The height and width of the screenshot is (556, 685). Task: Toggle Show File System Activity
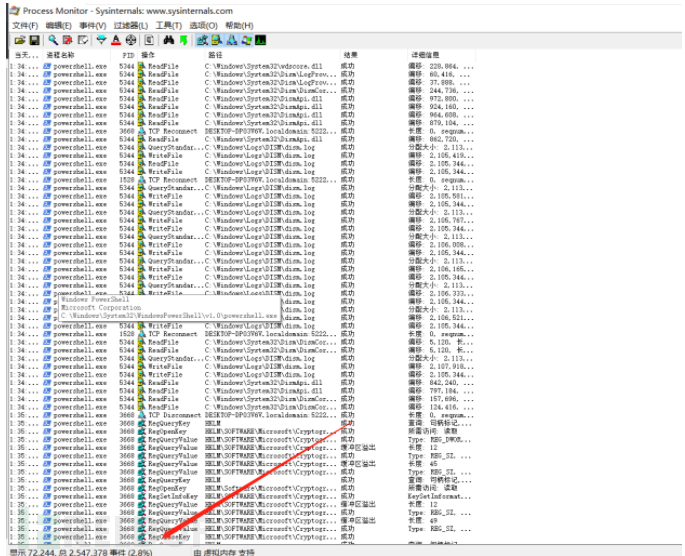(217, 40)
